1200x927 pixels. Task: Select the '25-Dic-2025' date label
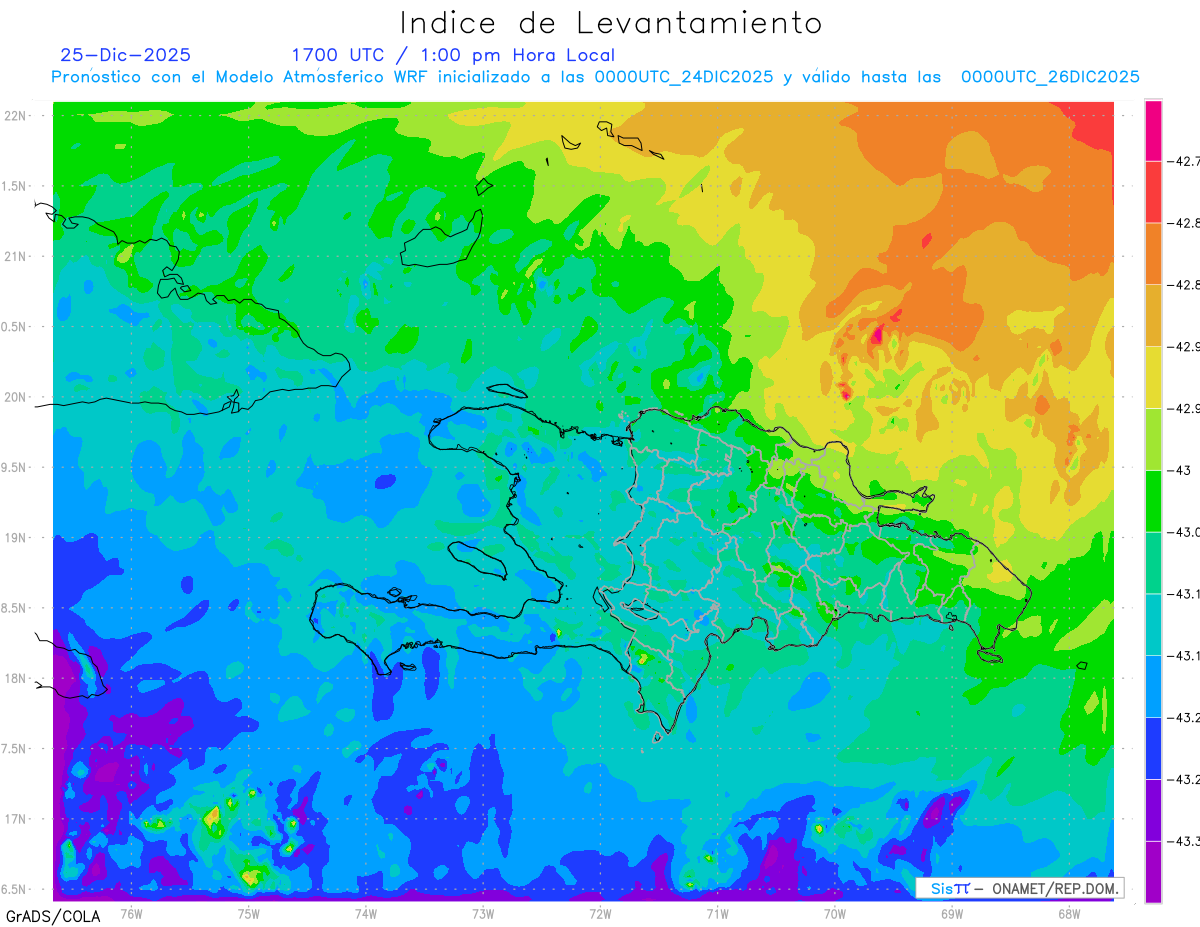(126, 55)
